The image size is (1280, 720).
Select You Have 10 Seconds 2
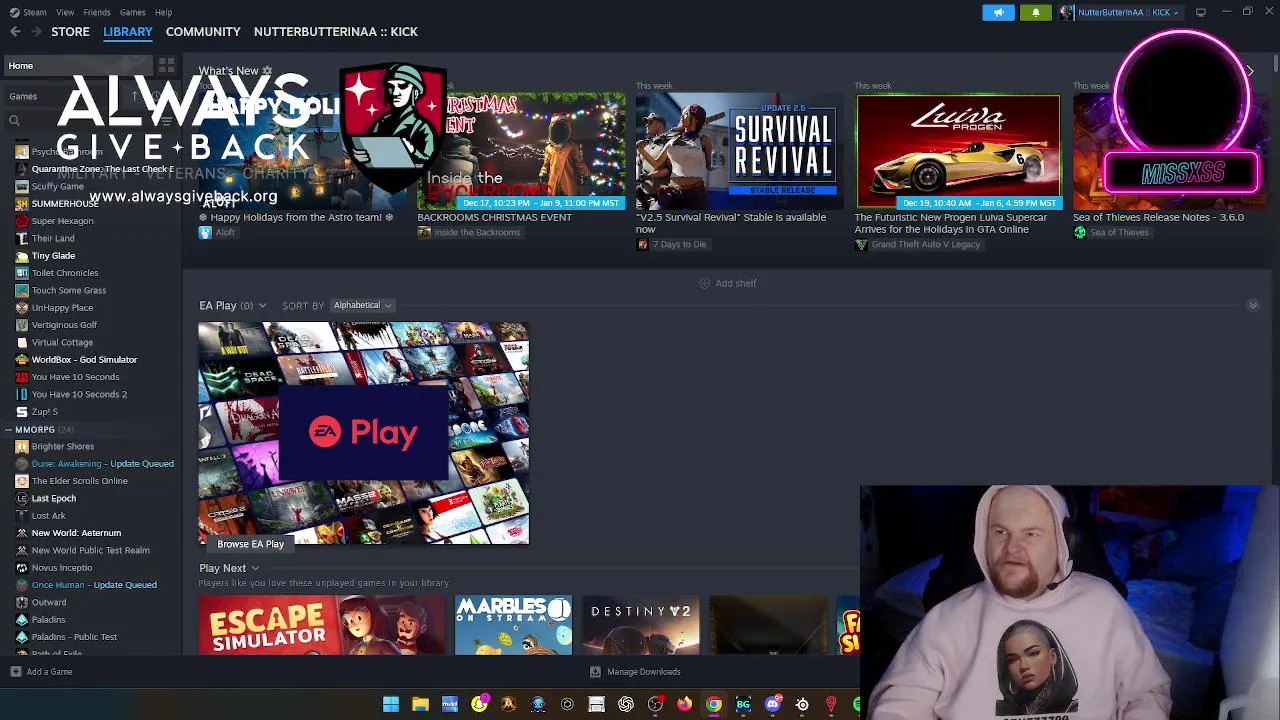[x=79, y=394]
